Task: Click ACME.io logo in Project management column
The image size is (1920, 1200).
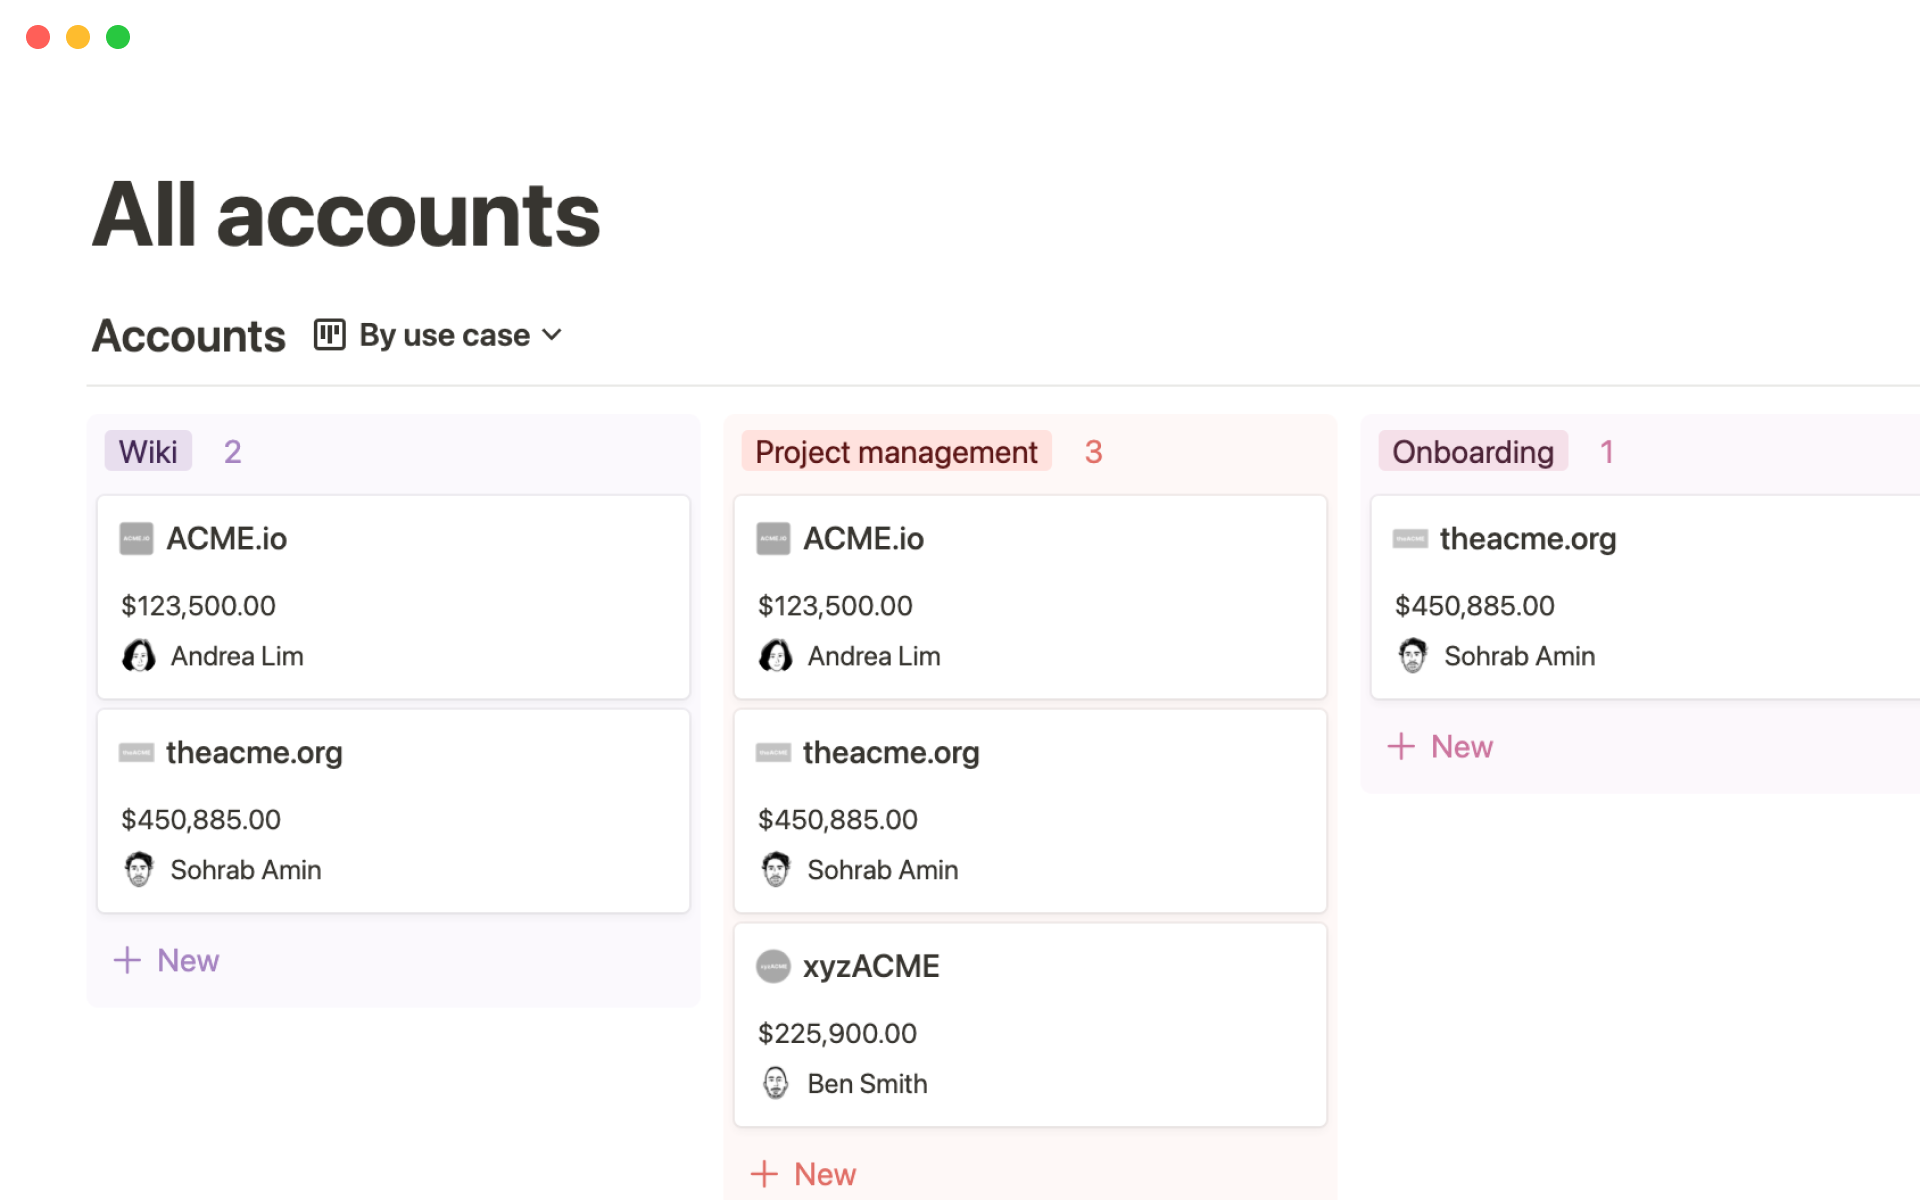Action: (x=773, y=538)
